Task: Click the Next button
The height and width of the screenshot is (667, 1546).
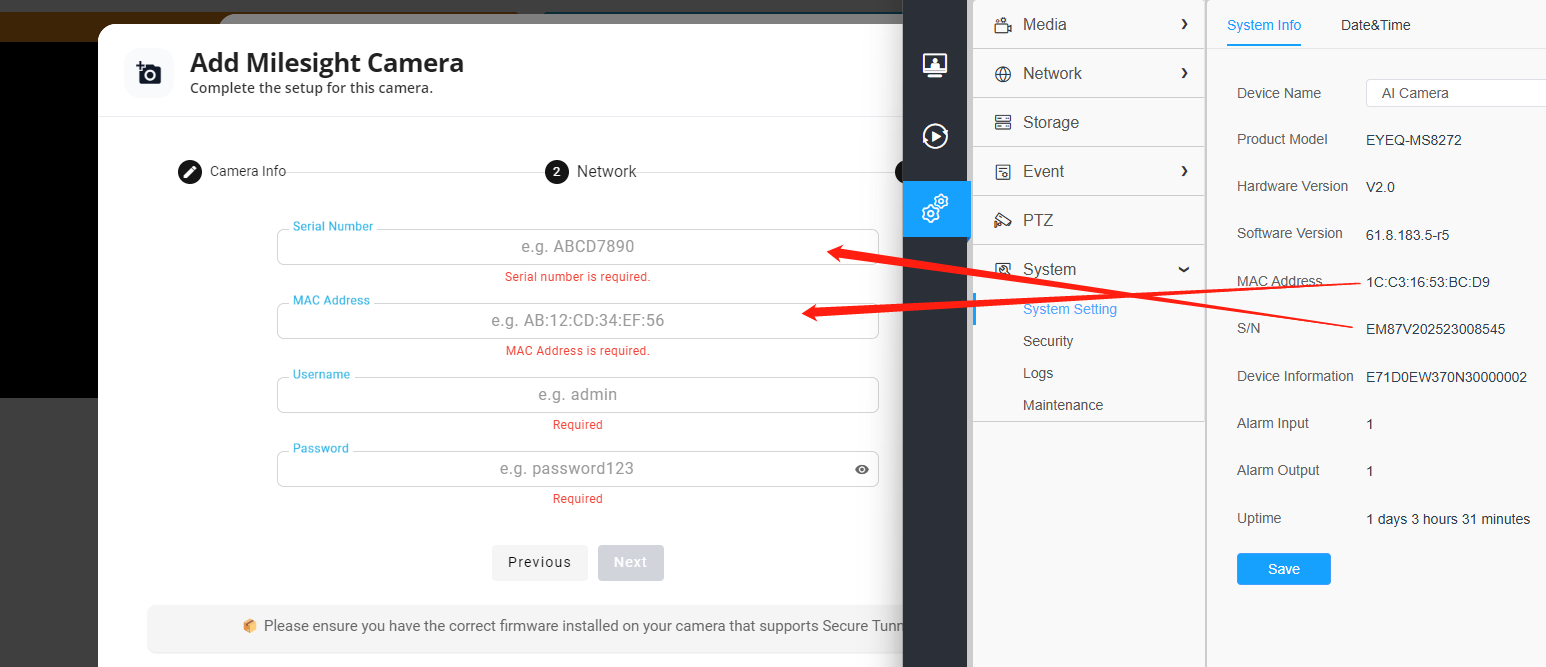Action: (631, 563)
